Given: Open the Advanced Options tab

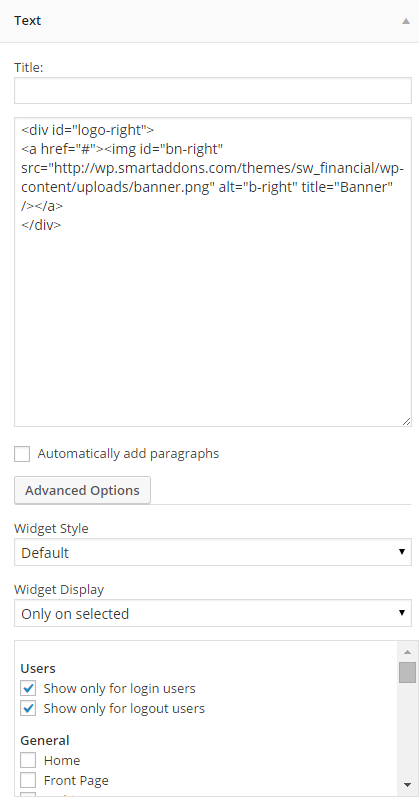Looking at the screenshot, I should [x=82, y=490].
